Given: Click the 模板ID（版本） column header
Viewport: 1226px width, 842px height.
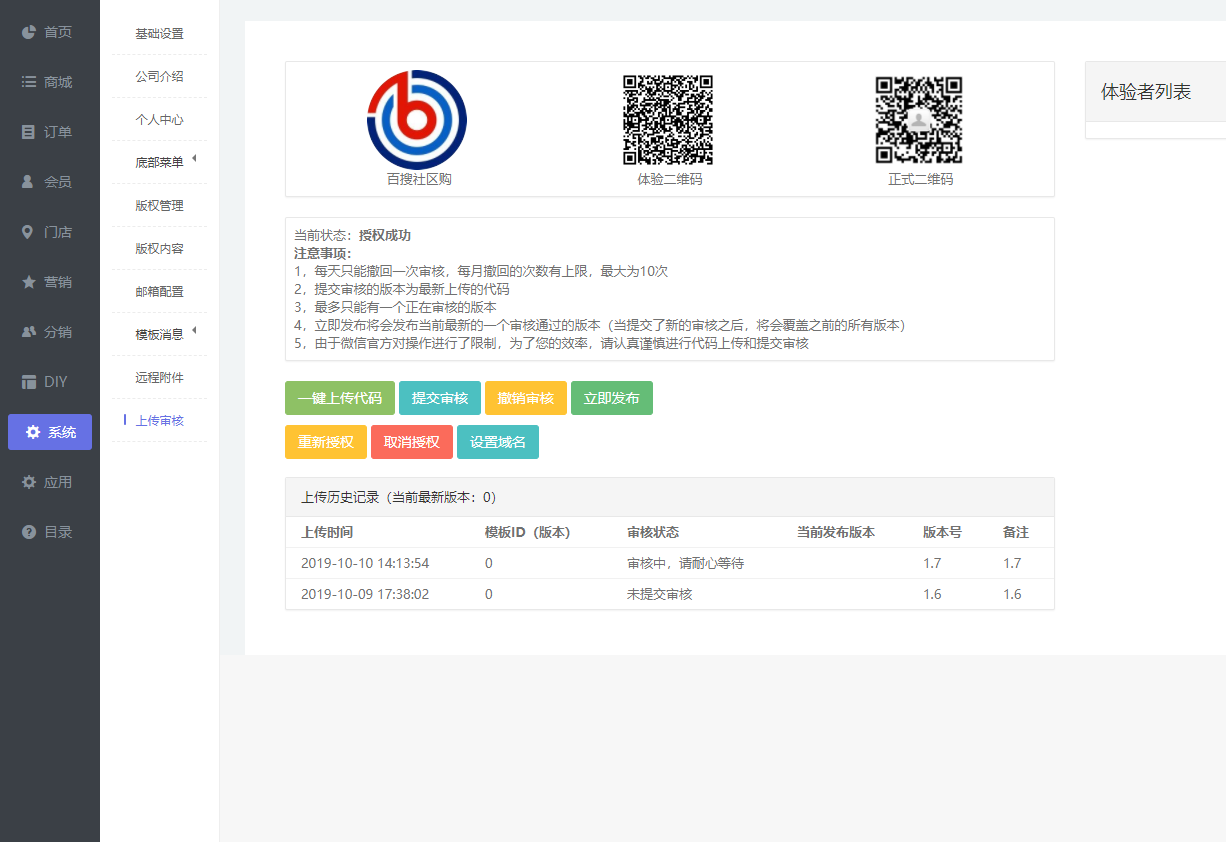Looking at the screenshot, I should [527, 532].
